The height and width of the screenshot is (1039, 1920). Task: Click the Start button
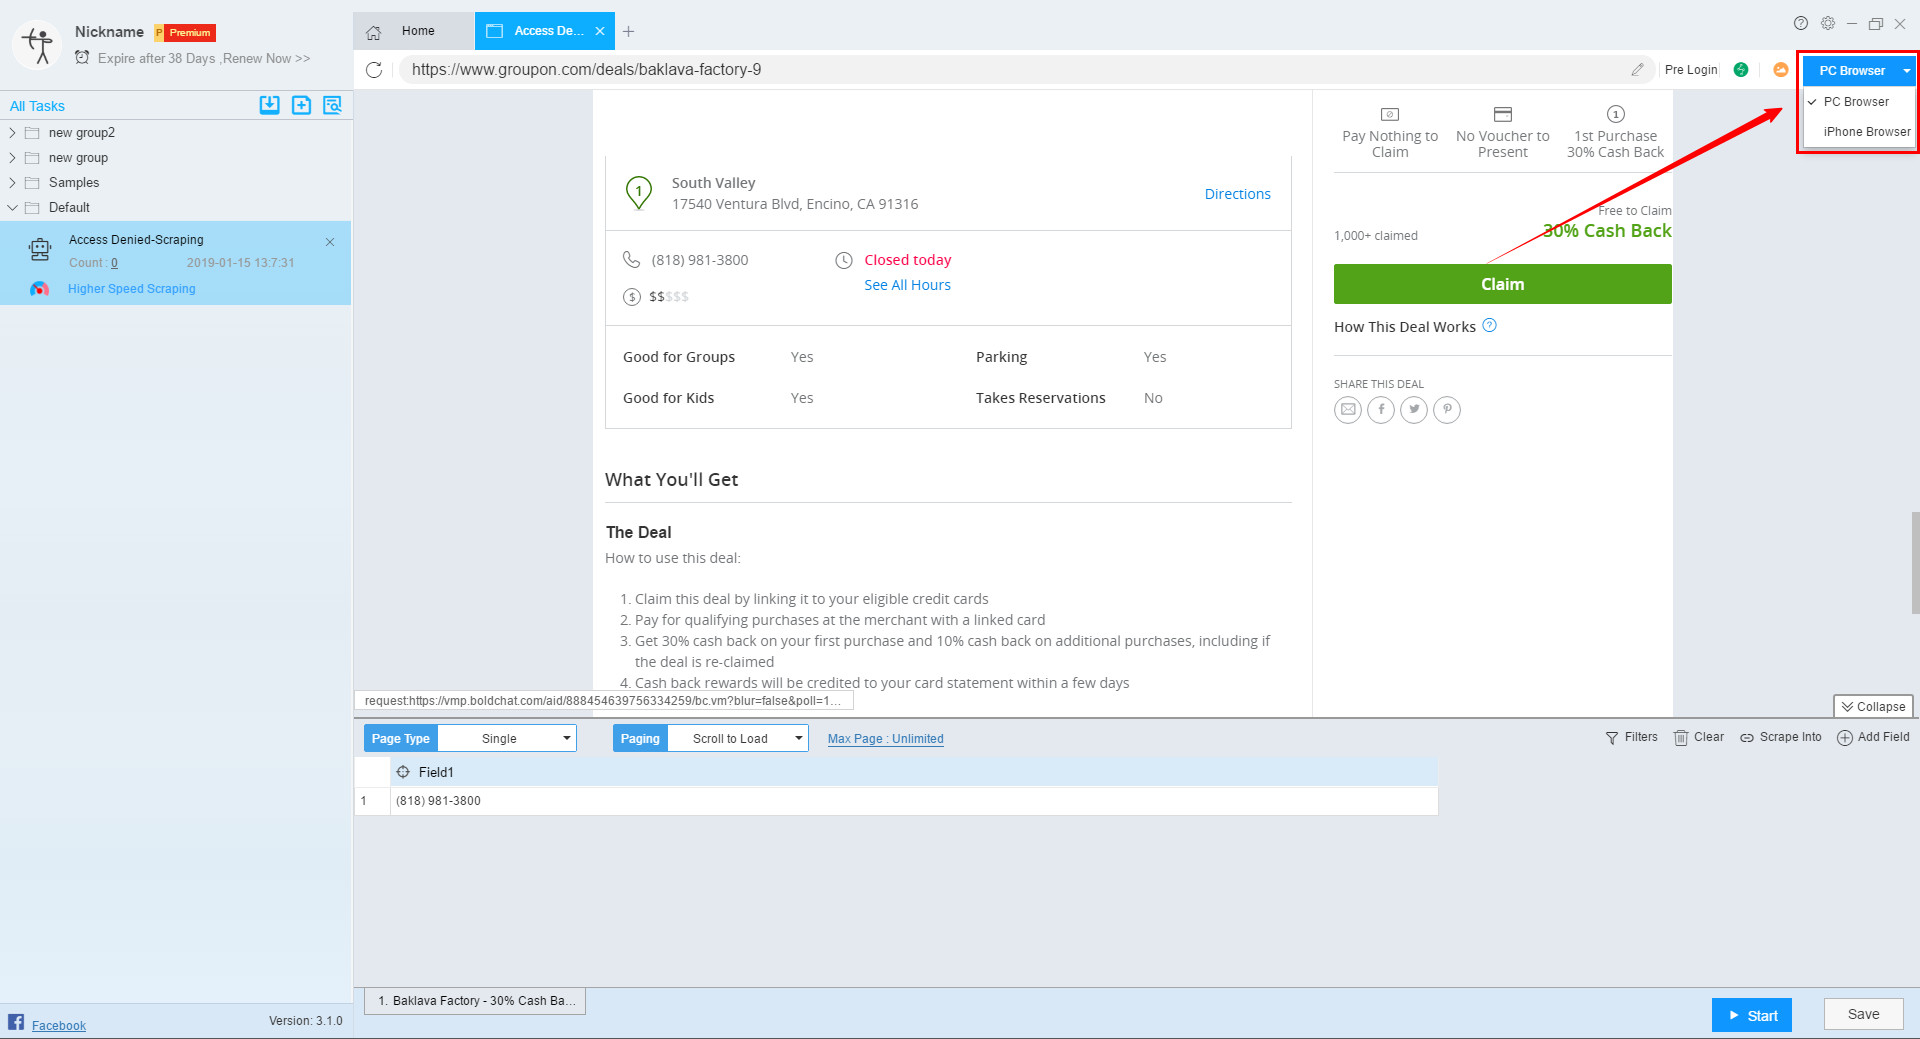pyautogui.click(x=1751, y=1015)
